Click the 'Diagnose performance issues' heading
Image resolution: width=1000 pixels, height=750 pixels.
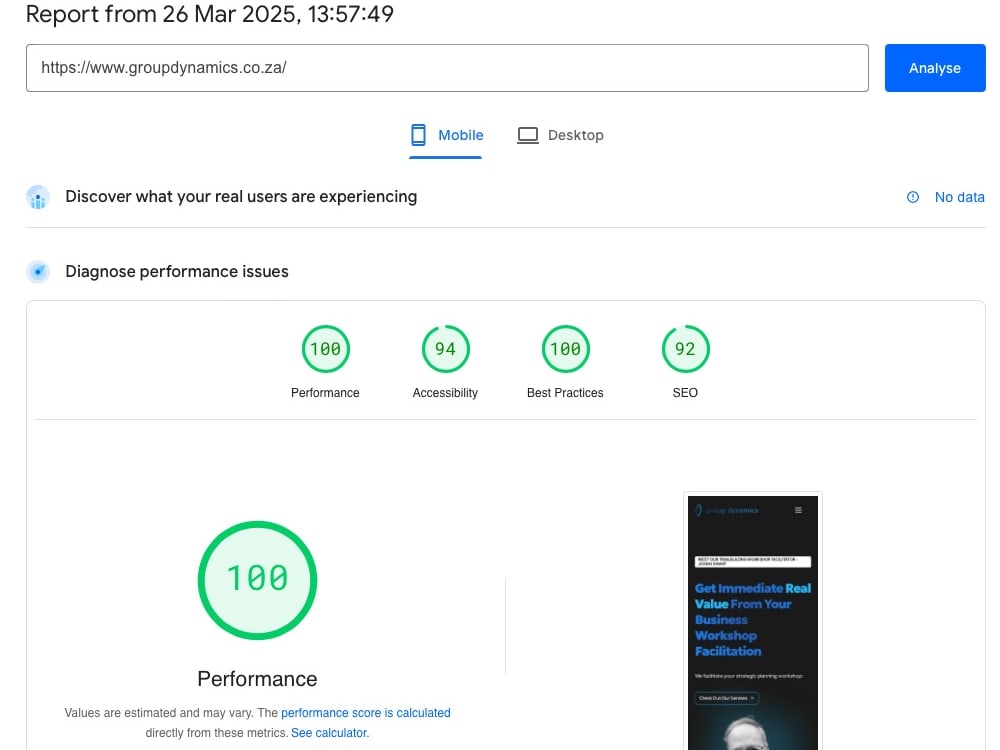tap(177, 272)
